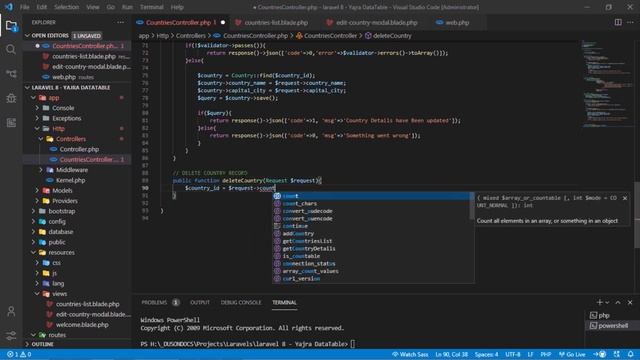Click Ln 90, Col 38 status item
This screenshot has height=360, width=640.
click(x=451, y=354)
